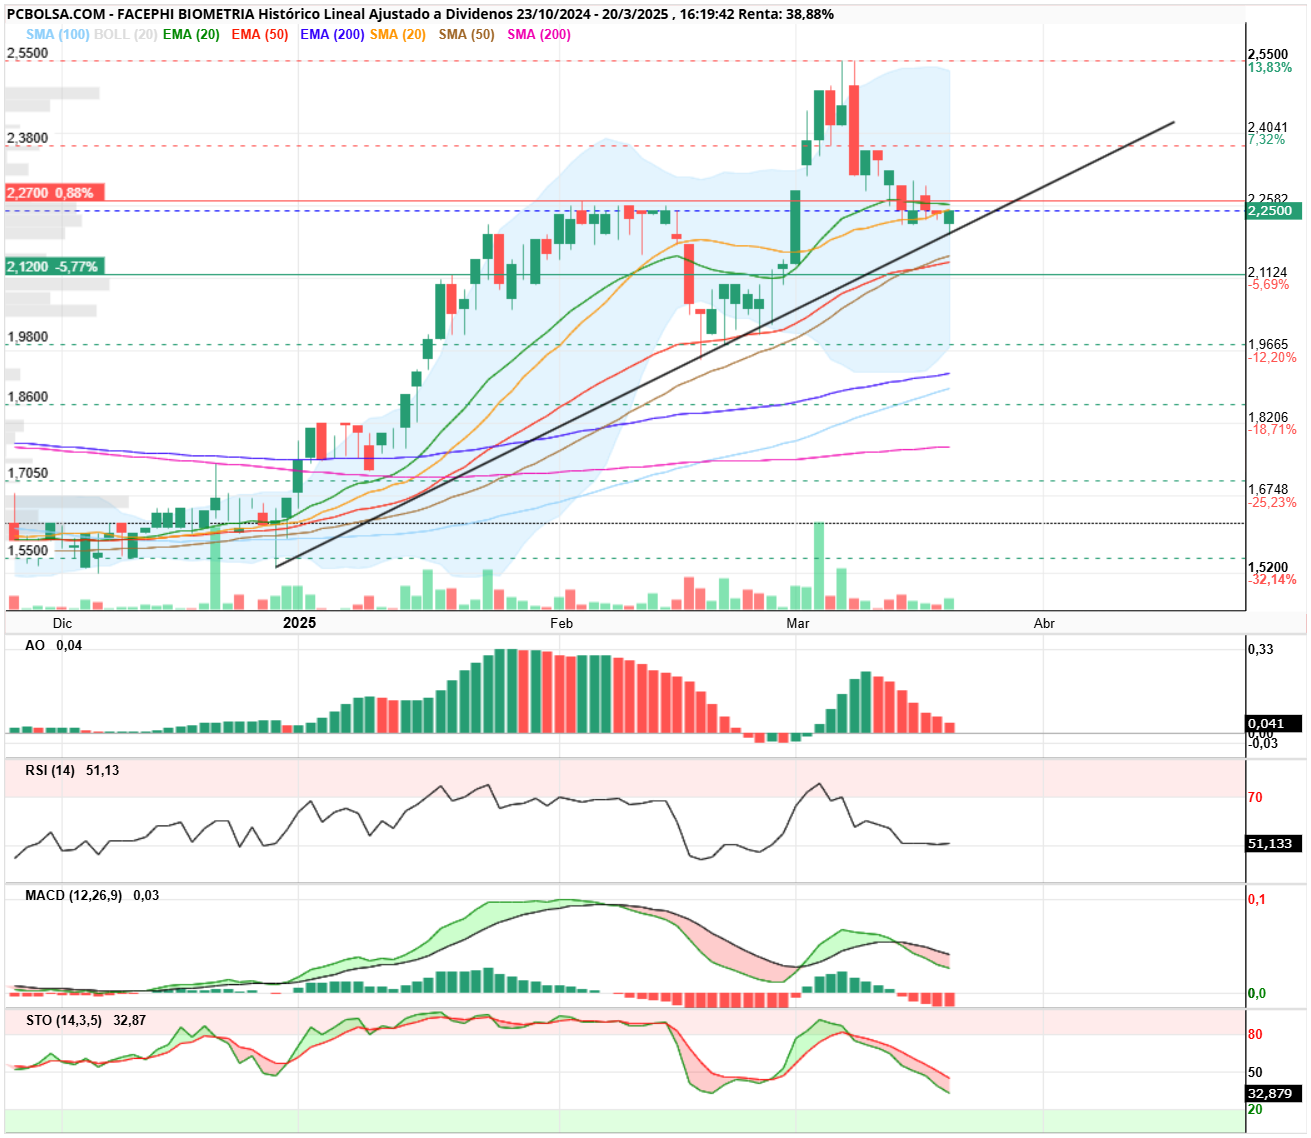Click the -32,14% percentage on right axis
Screen dimensions: 1311x1138
coord(1272,579)
